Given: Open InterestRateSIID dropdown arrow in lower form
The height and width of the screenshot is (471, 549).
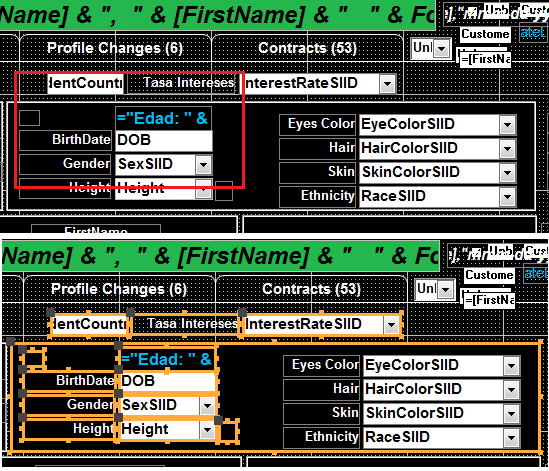Looking at the screenshot, I should 391,325.
